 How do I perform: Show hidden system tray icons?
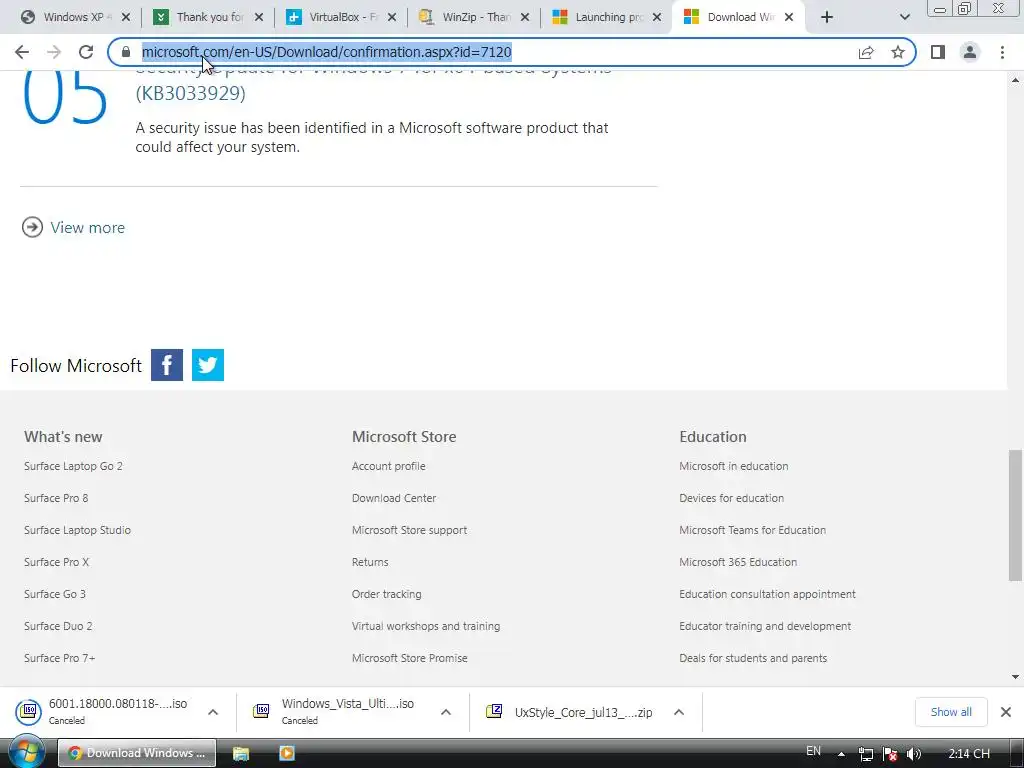click(x=842, y=754)
